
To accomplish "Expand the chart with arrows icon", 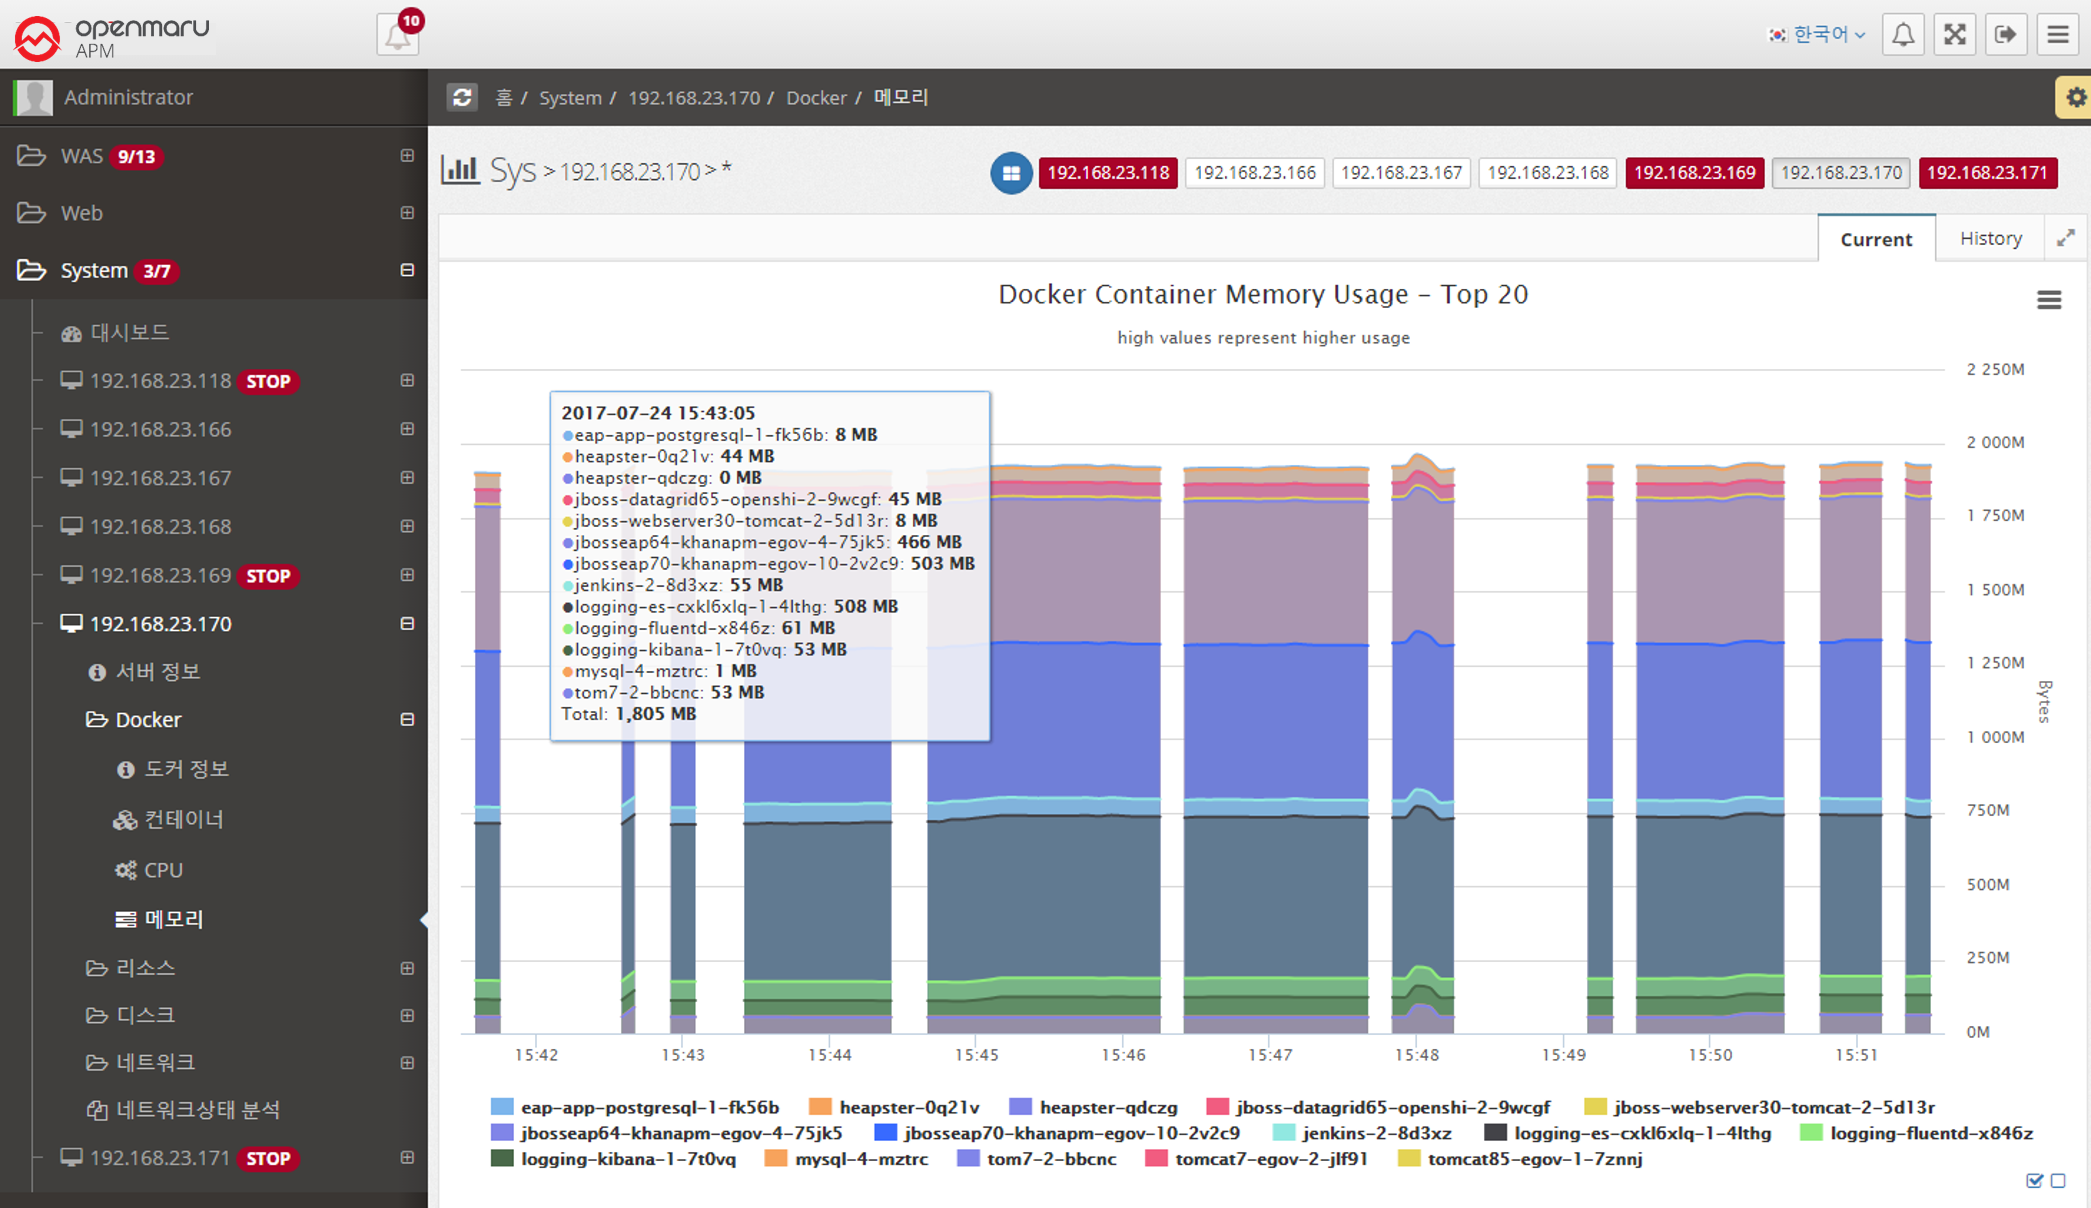I will [2066, 238].
